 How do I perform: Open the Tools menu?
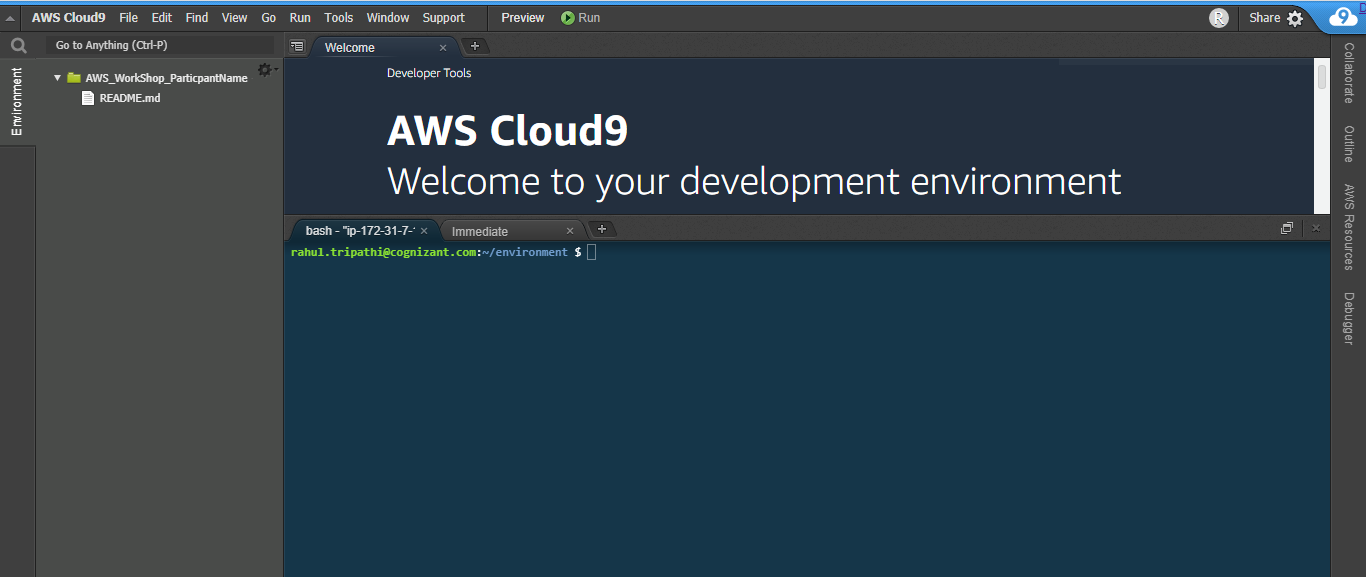(x=339, y=18)
